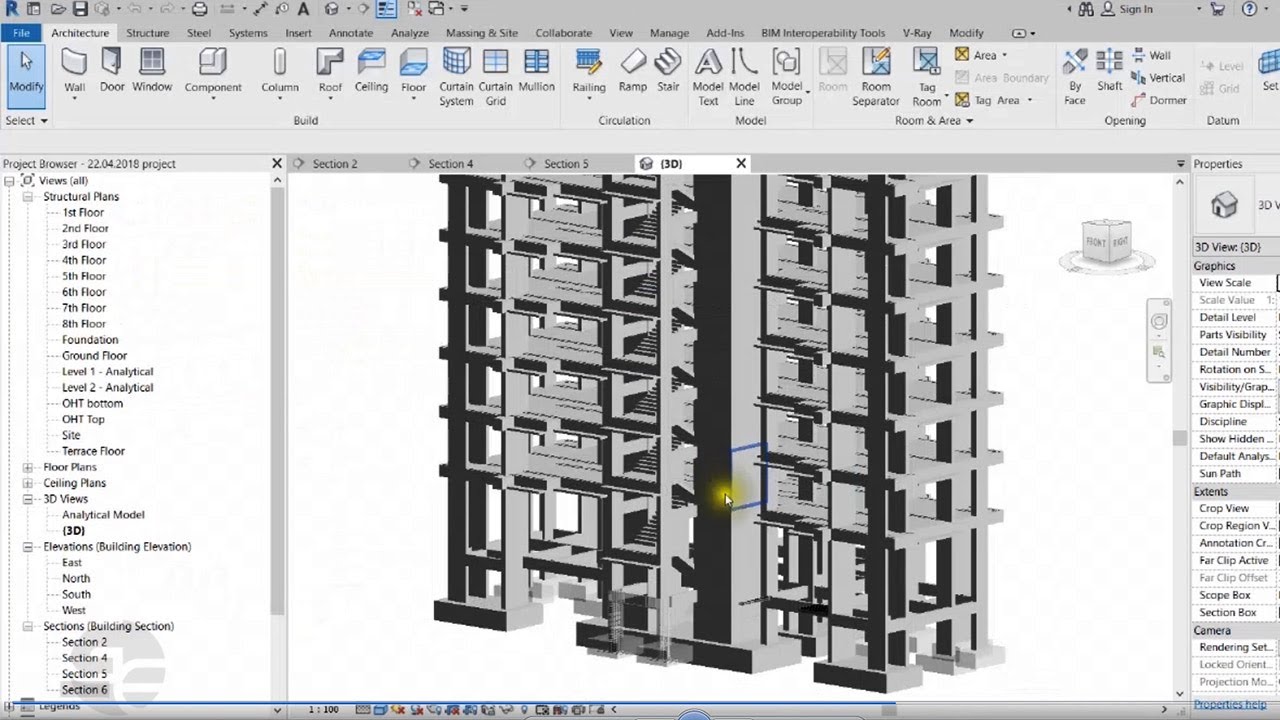Click the Tag Room tool

927,77
